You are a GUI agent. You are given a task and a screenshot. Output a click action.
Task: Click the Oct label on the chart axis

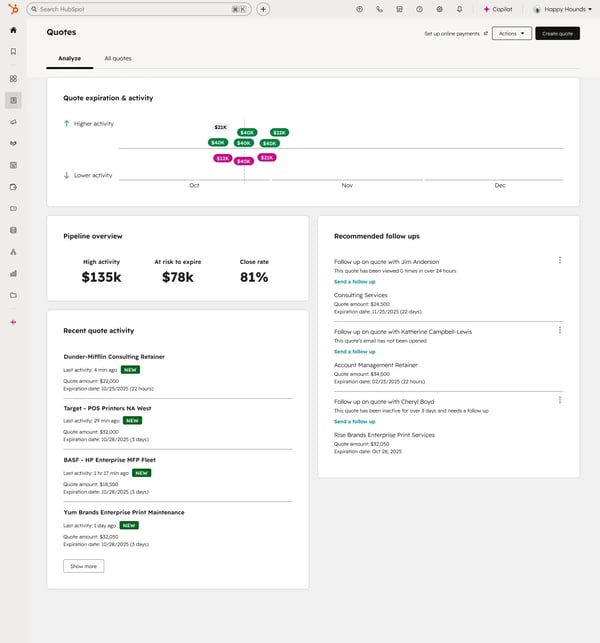[194, 185]
